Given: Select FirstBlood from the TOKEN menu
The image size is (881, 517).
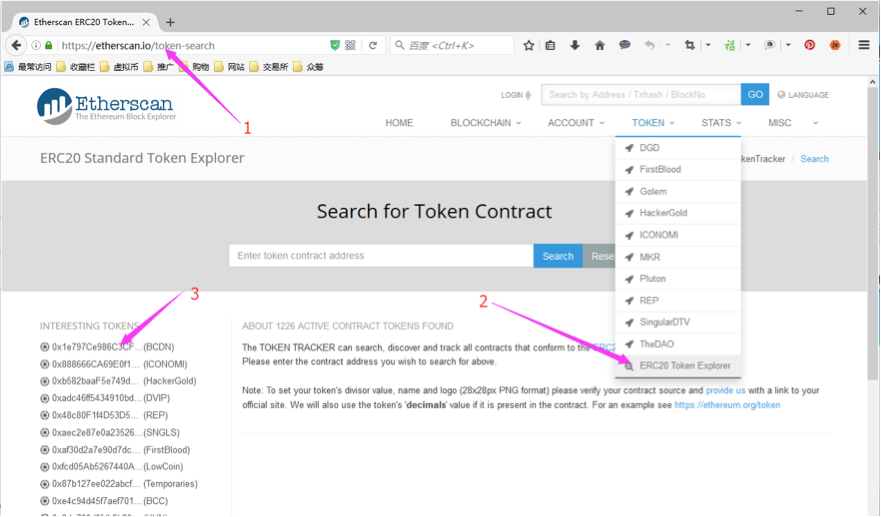Looking at the screenshot, I should (x=678, y=169).
